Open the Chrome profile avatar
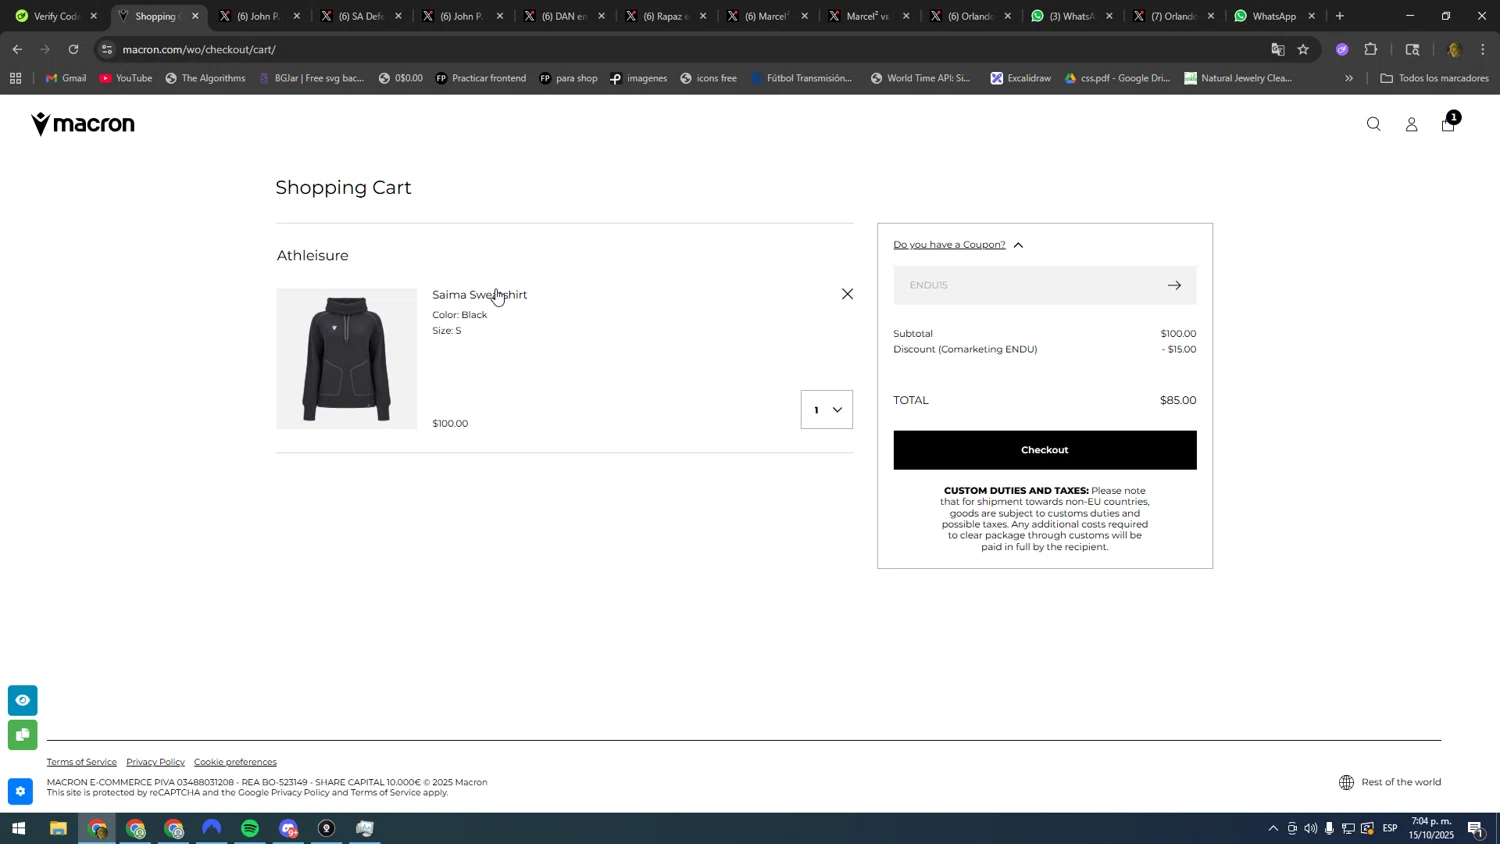 [x=1454, y=49]
